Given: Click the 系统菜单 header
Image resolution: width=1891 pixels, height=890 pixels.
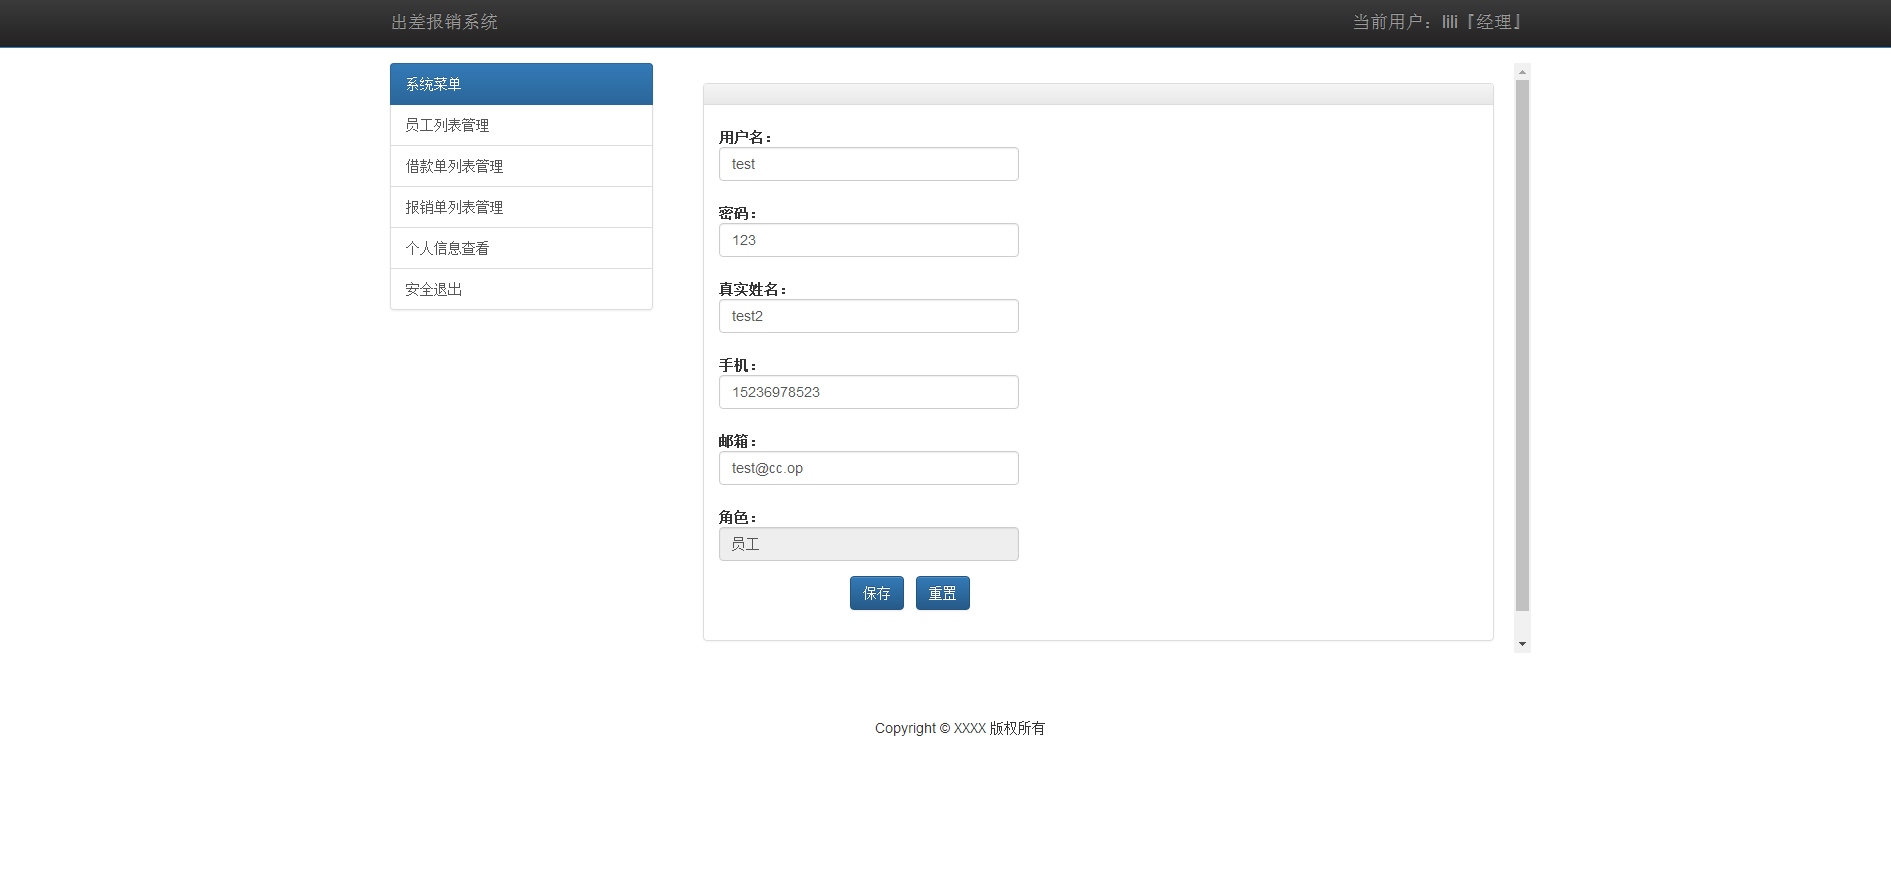Looking at the screenshot, I should point(521,84).
